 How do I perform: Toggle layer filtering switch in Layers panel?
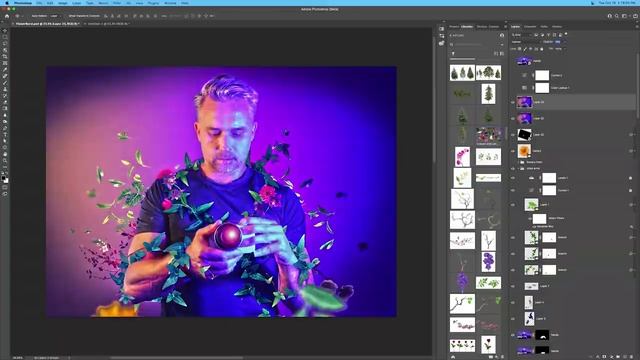566,34
